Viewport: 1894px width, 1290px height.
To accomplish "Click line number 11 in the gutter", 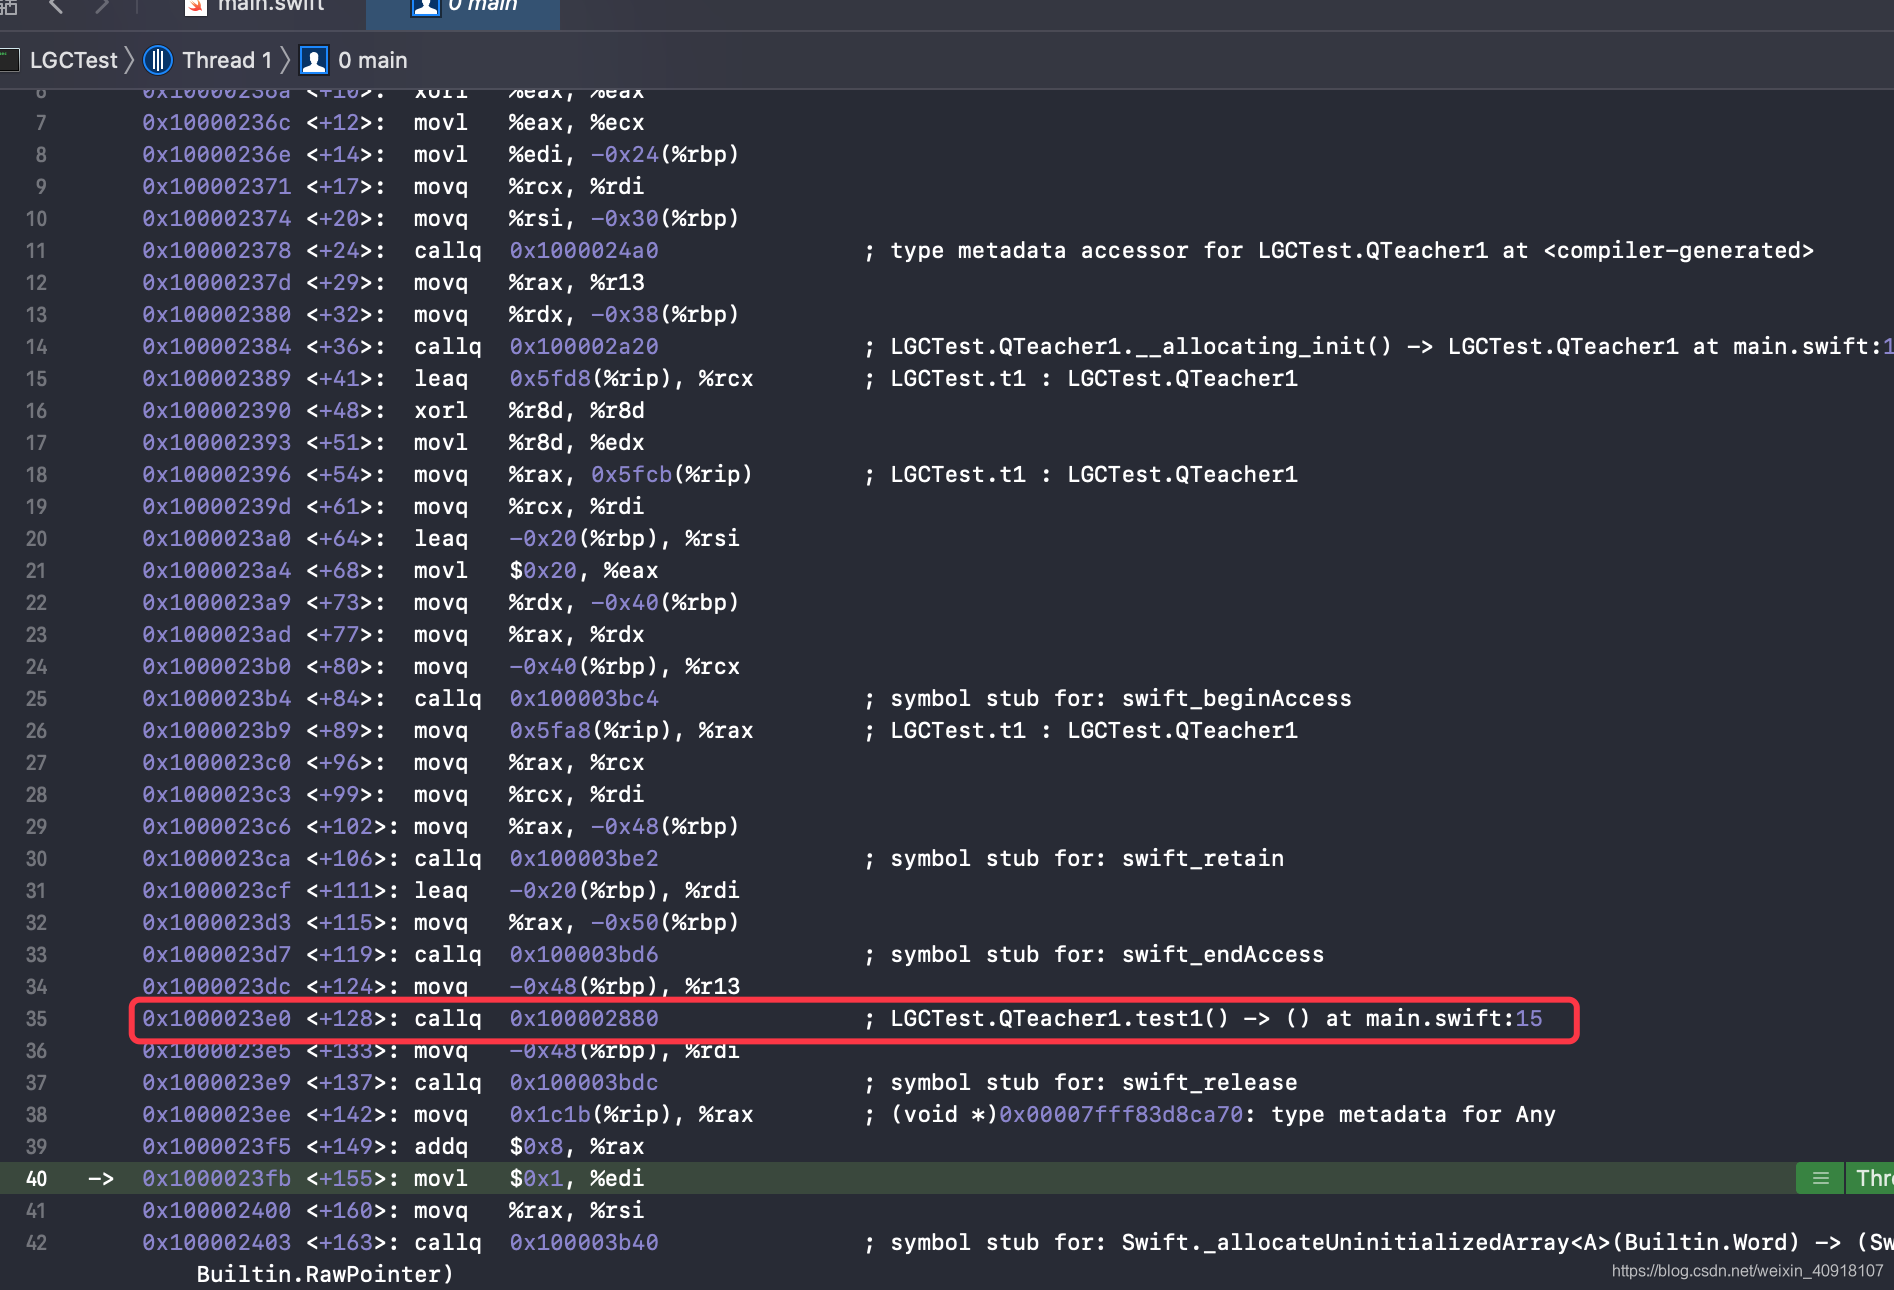I will point(36,251).
